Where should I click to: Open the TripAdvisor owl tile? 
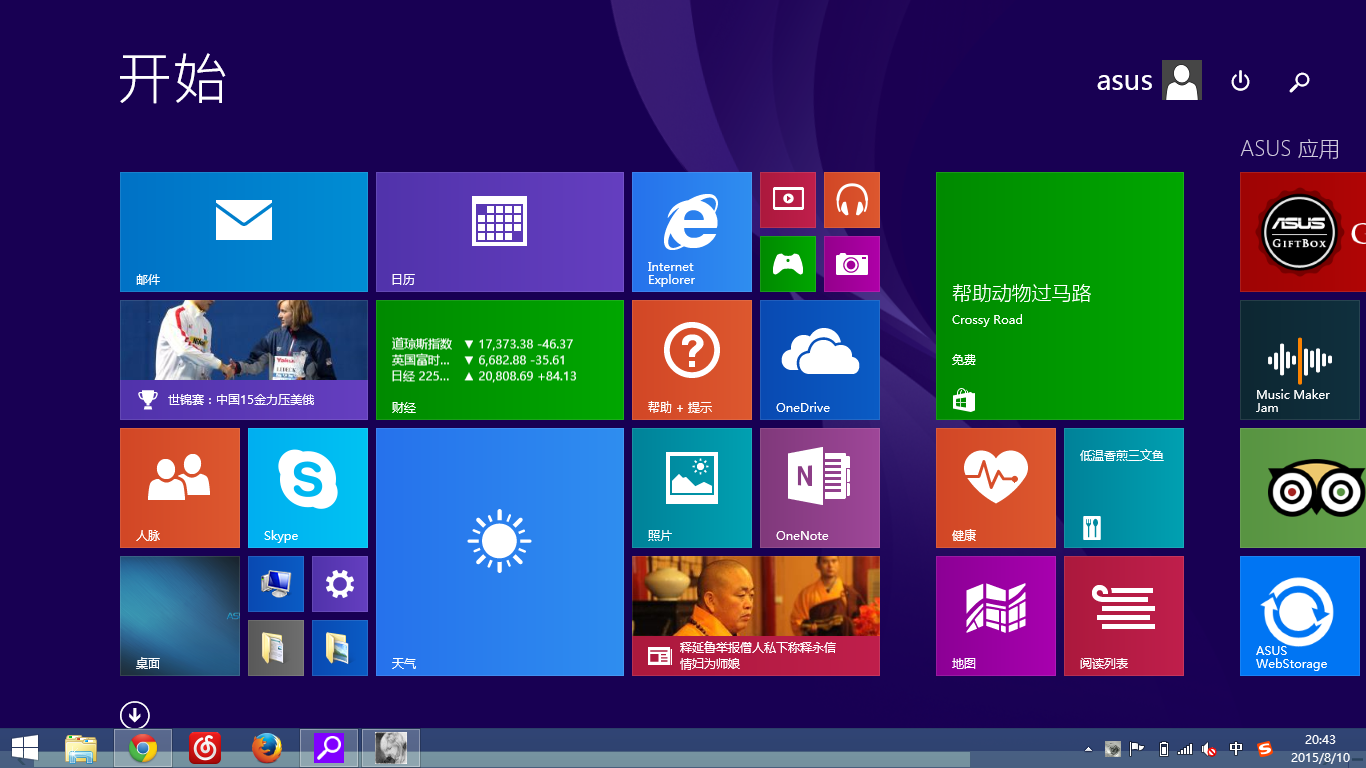tap(1303, 488)
